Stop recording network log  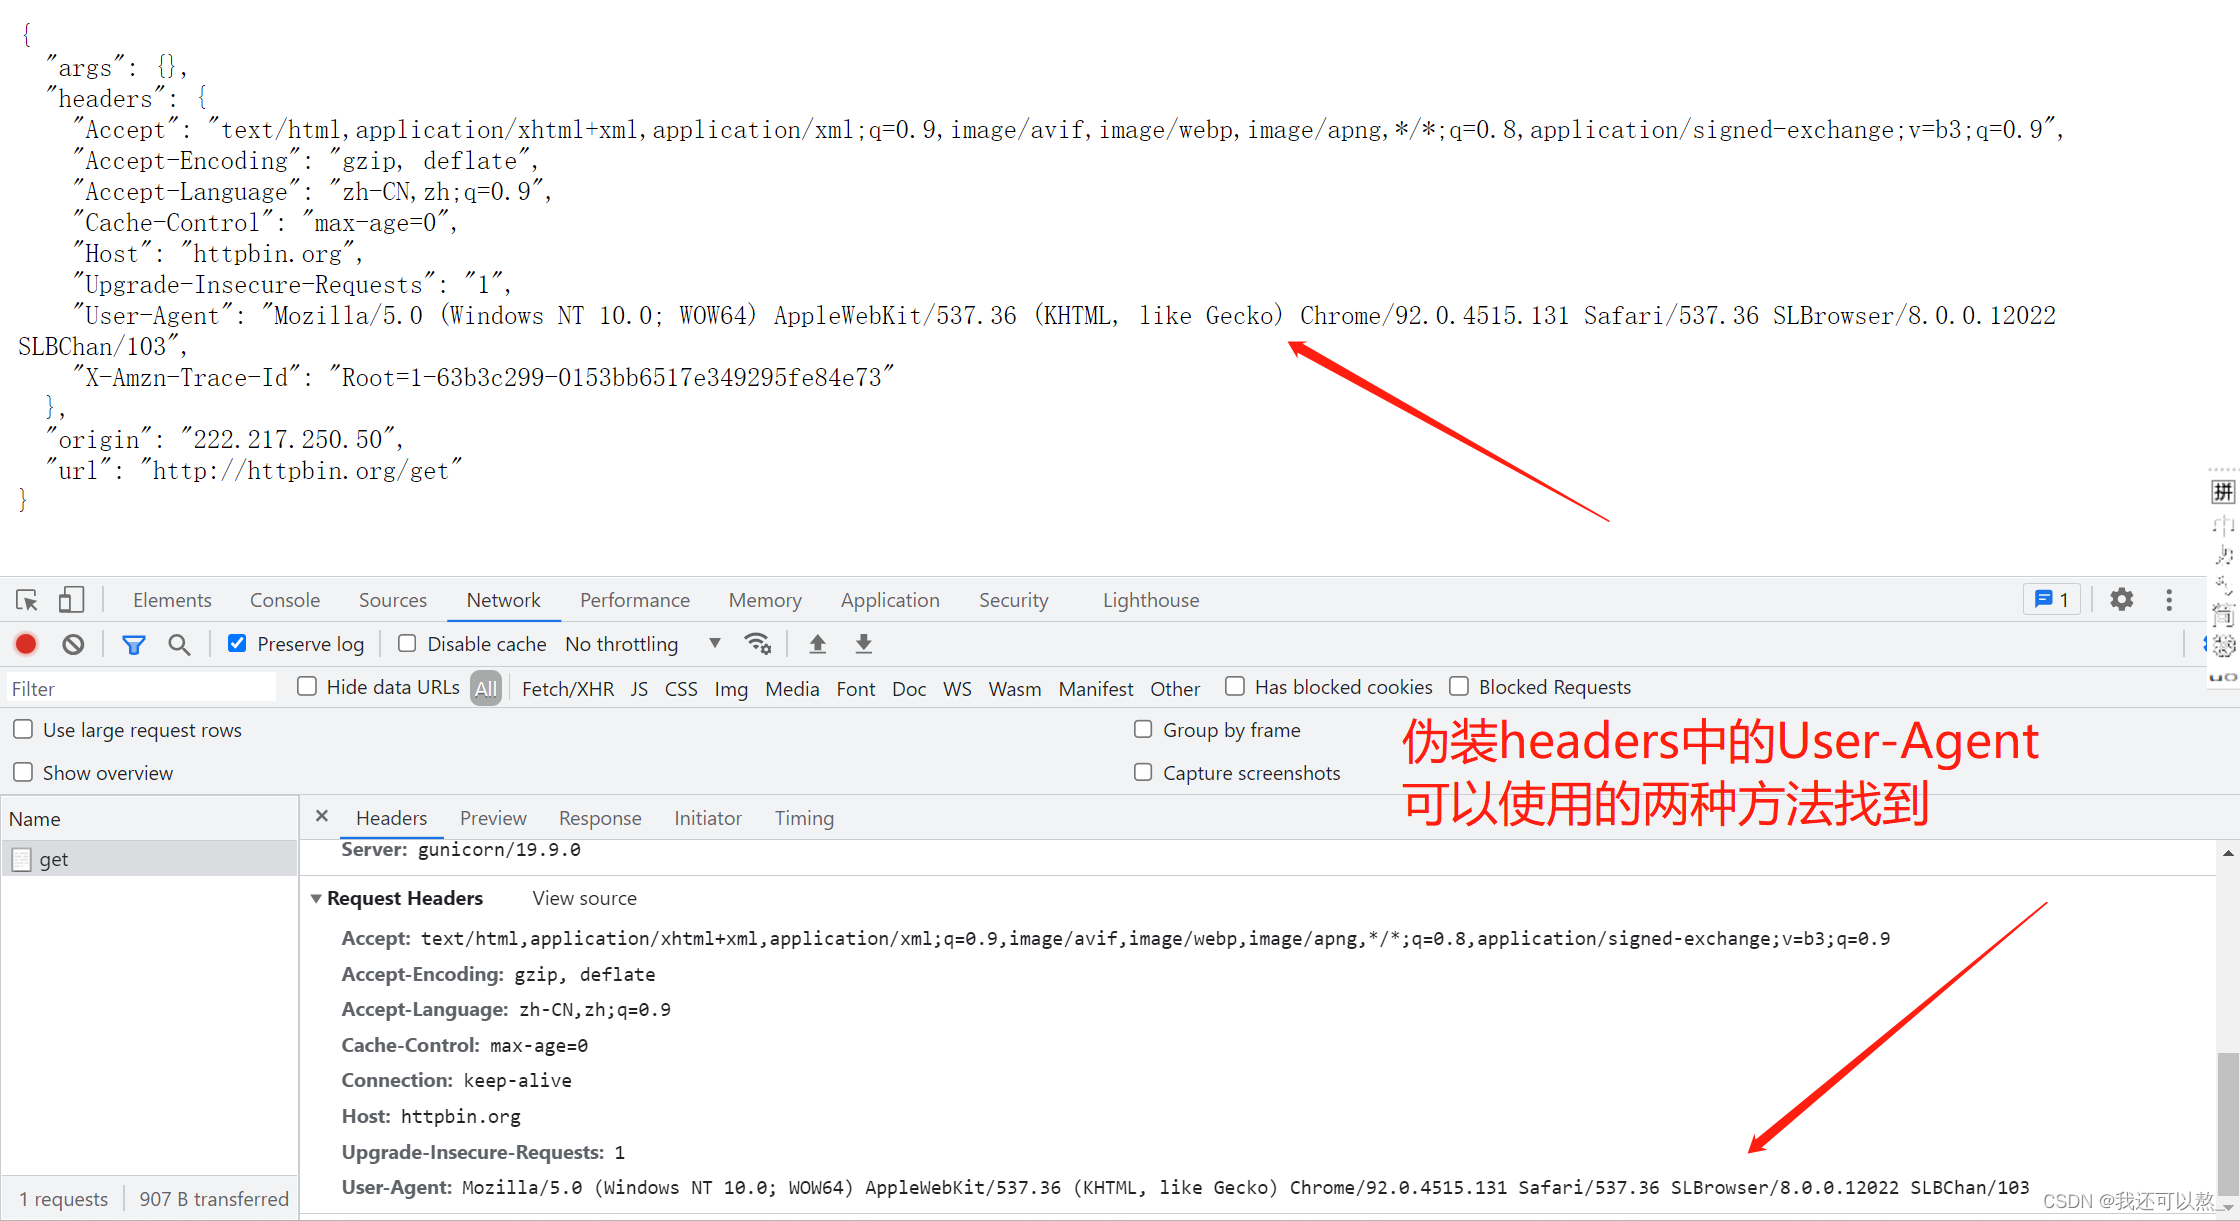coord(26,644)
